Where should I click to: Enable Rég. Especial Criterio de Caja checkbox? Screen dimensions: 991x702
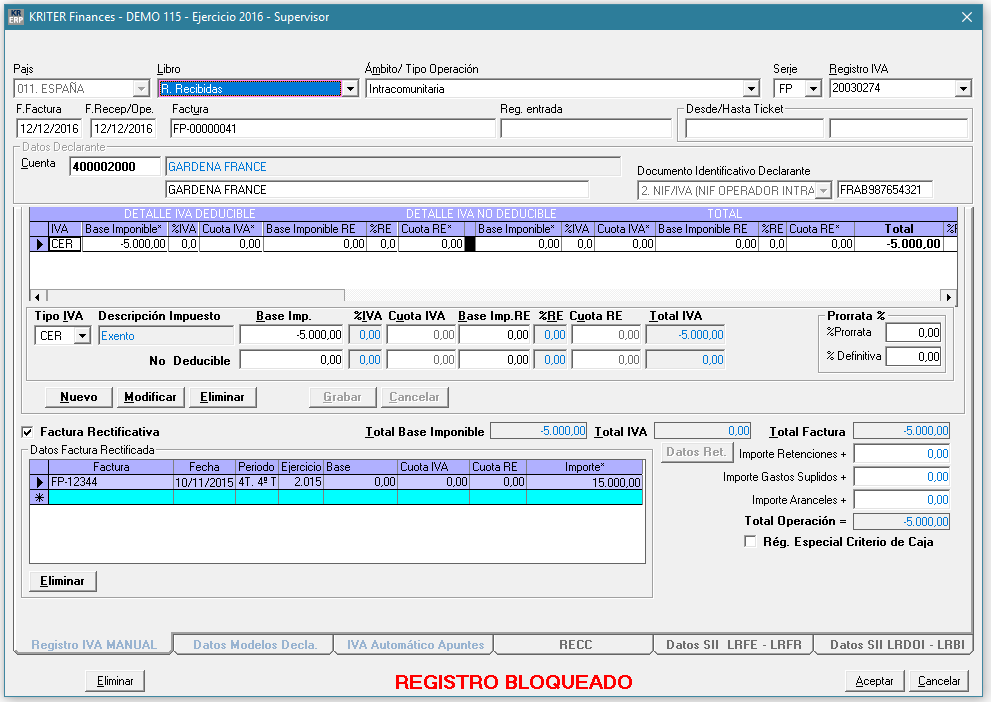750,542
